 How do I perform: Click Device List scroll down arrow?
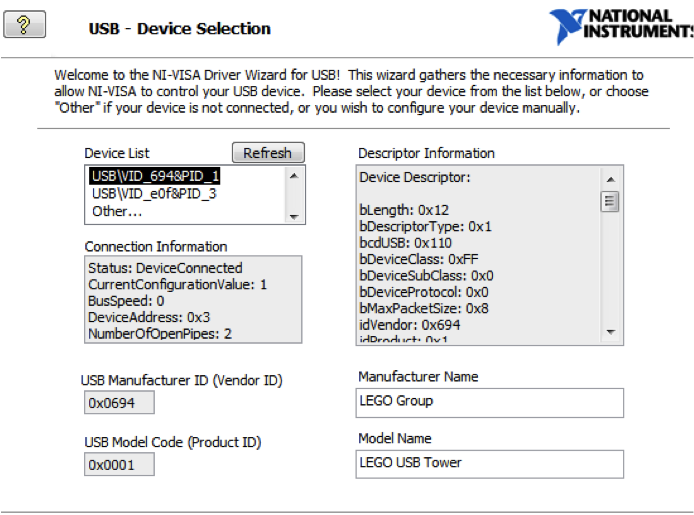(294, 216)
